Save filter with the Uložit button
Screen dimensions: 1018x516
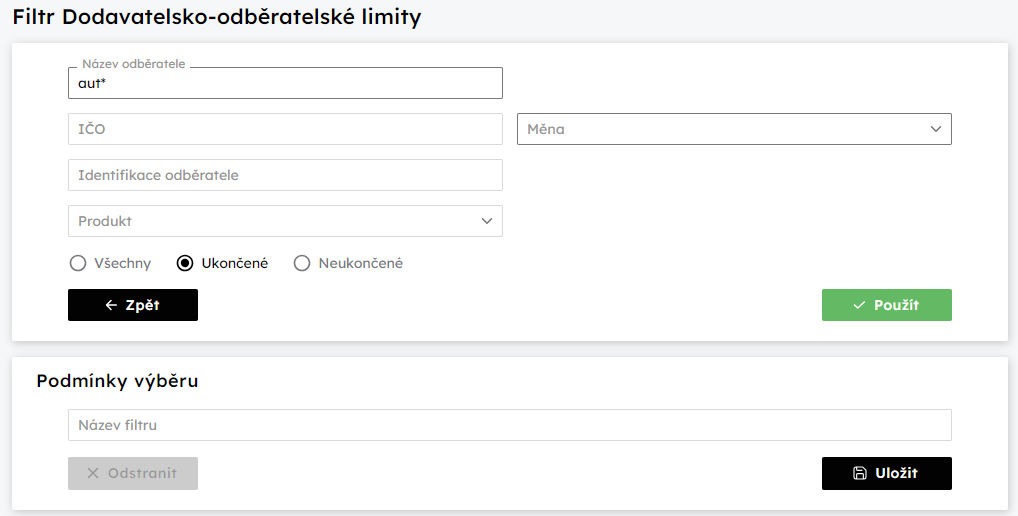887,473
